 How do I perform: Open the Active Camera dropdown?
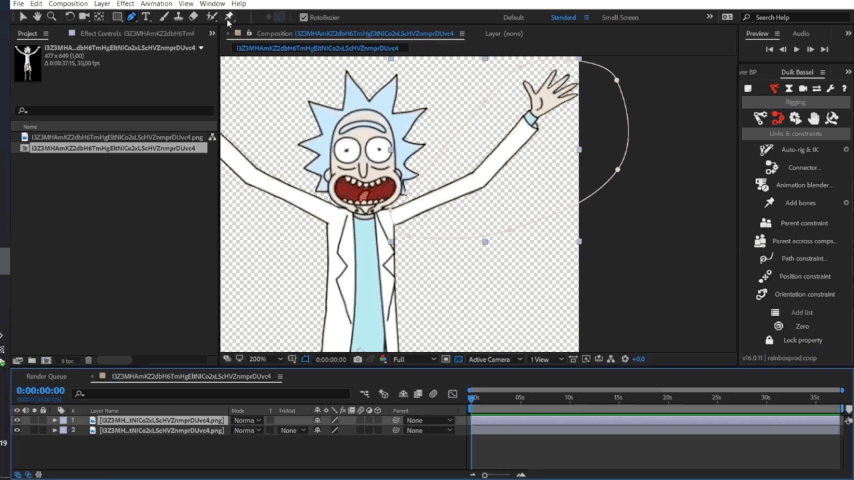[x=495, y=359]
